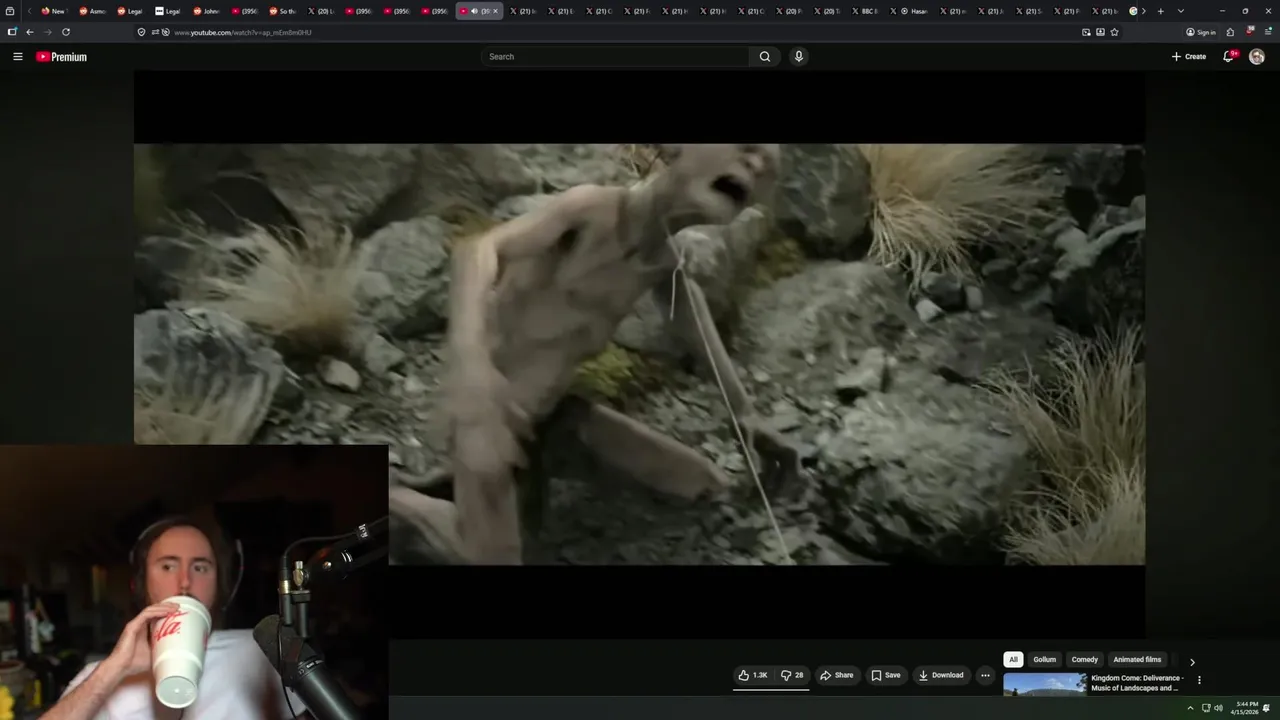The width and height of the screenshot is (1280, 720).
Task: Click the video player to pause
Action: coord(640,354)
